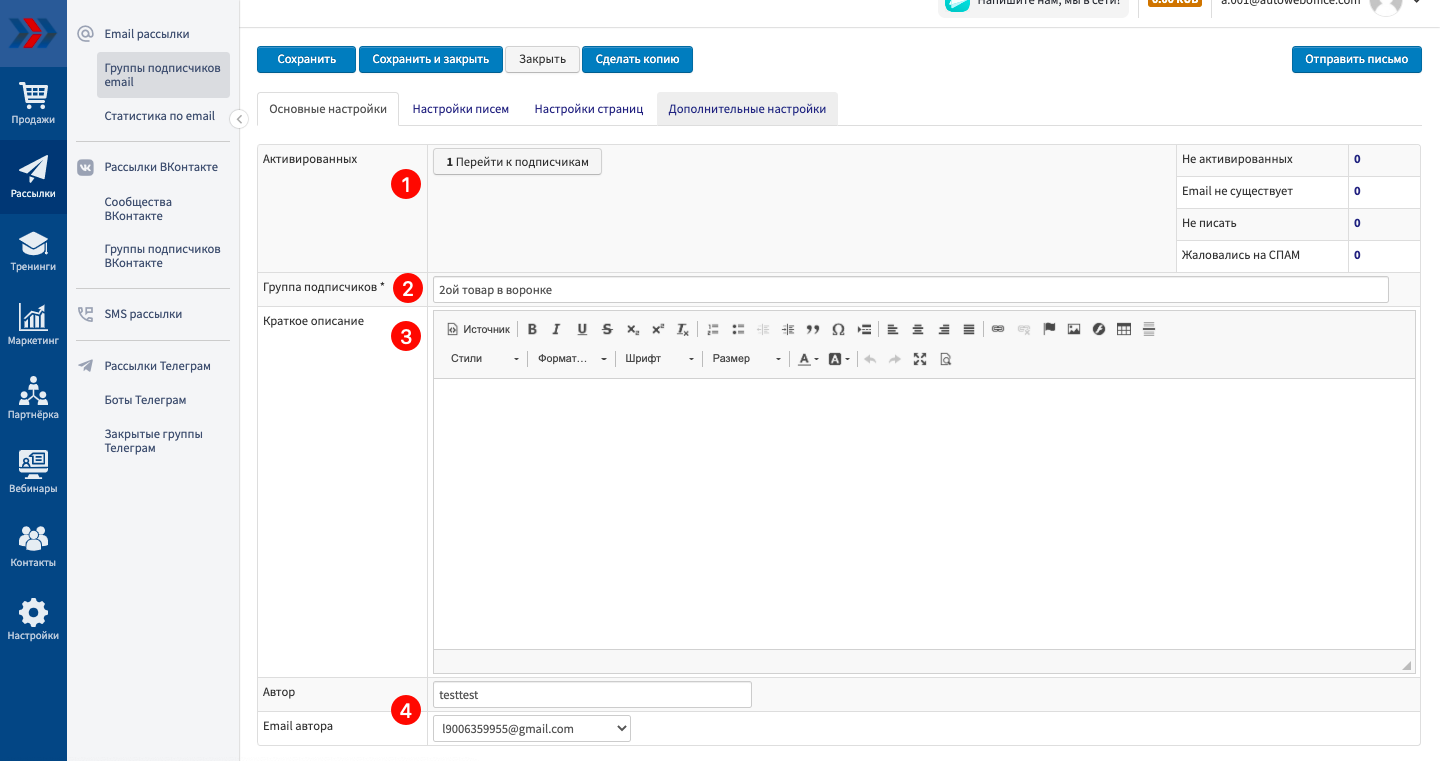This screenshot has height=761, width=1440.
Task: Apply italic formatting in the editor
Action: click(x=557, y=329)
